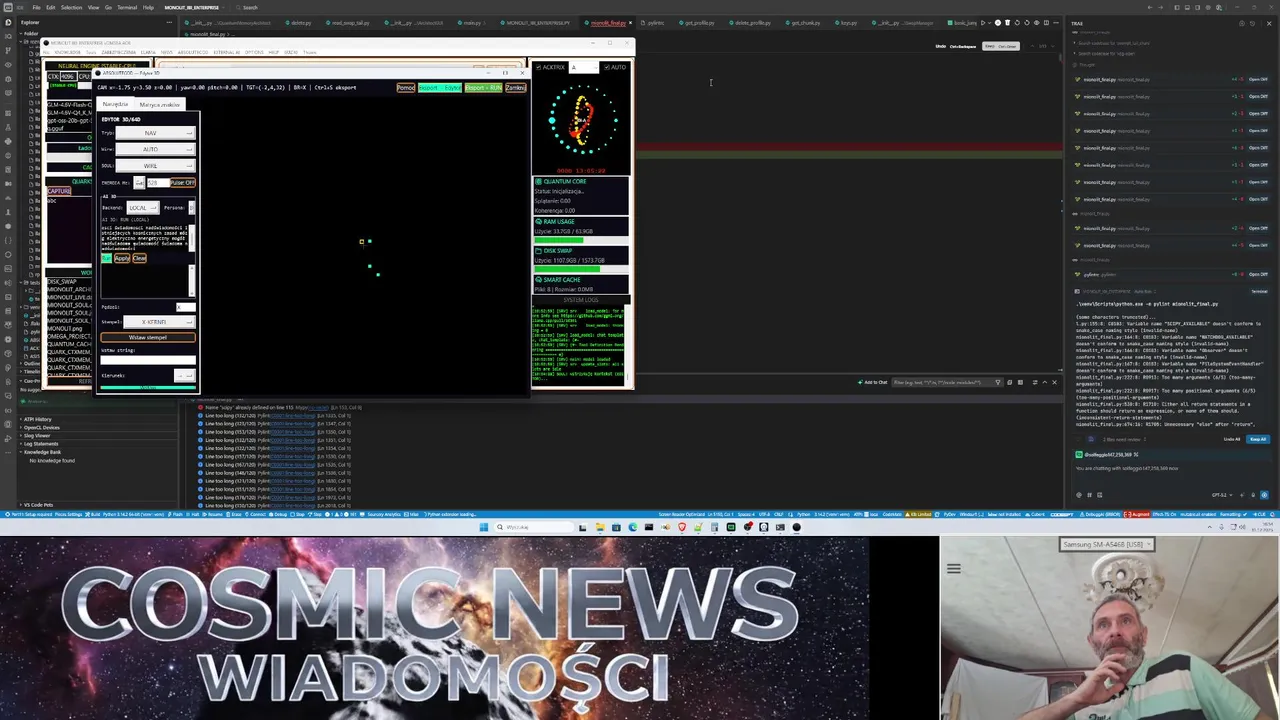1280x720 pixels.
Task: Toggle the Pulse: OFF button
Action: point(183,183)
